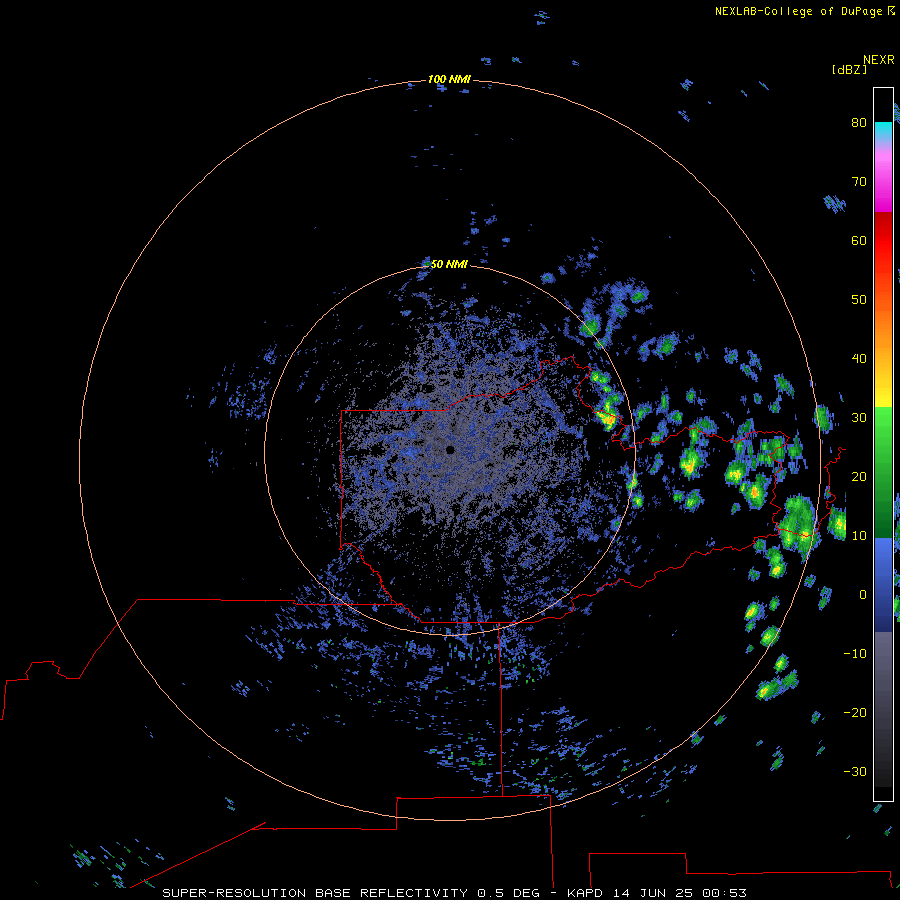Screen dimensions: 900x900
Task: Click the 100 NMI range ring label
Action: click(449, 79)
